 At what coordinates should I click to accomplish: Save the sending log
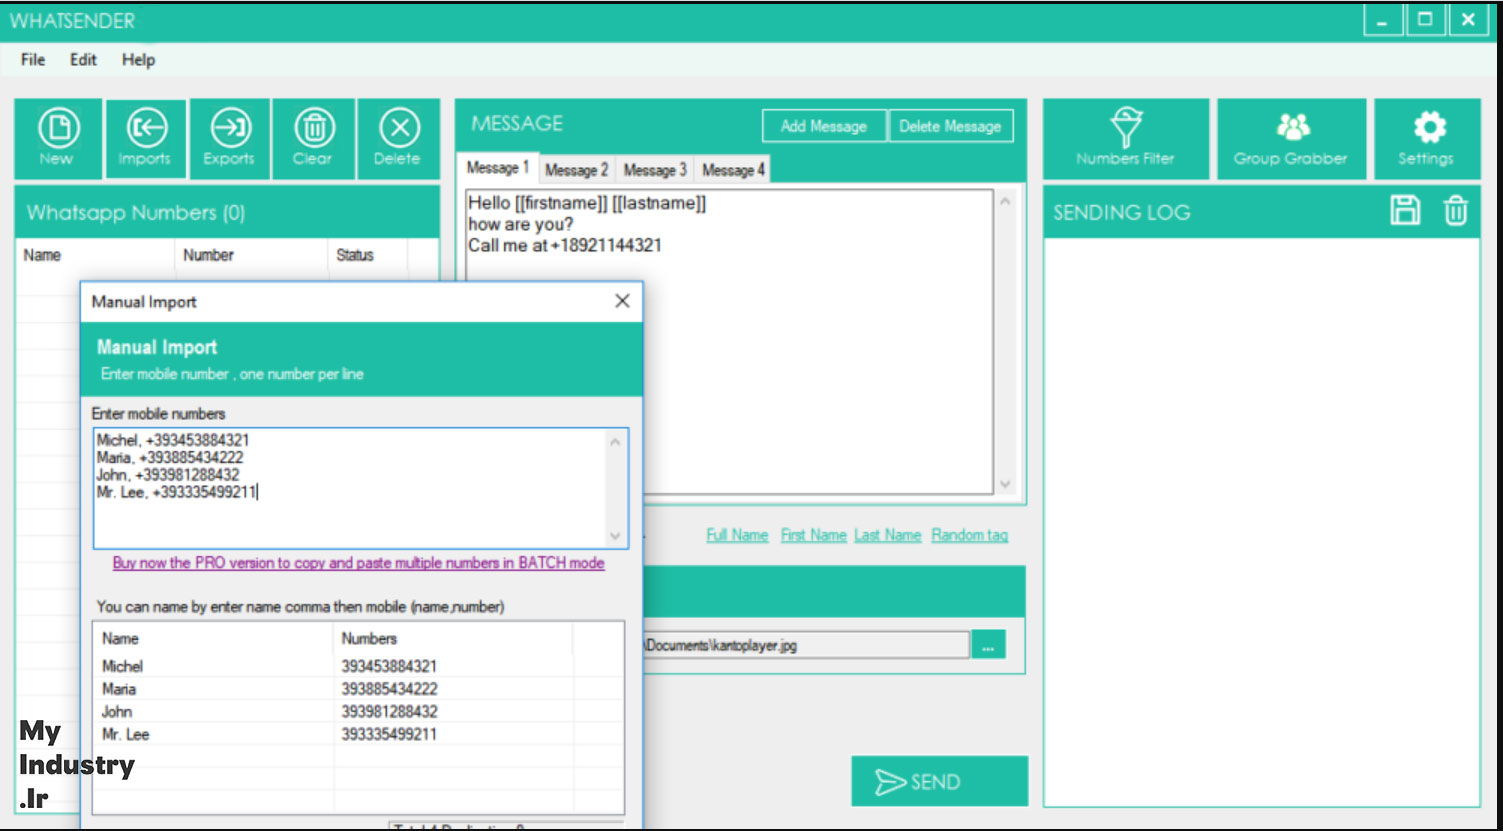click(1405, 211)
